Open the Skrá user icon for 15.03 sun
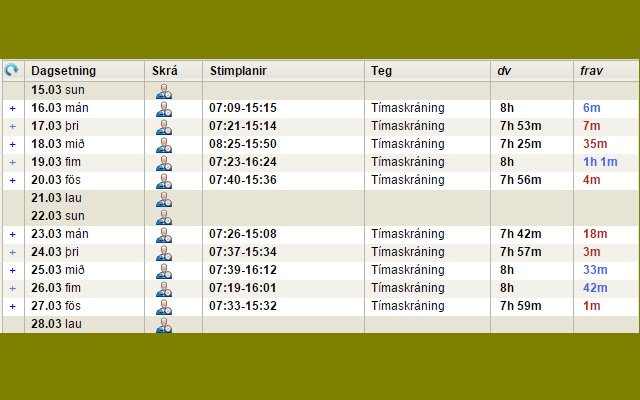Image resolution: width=640 pixels, height=400 pixels. 164,91
